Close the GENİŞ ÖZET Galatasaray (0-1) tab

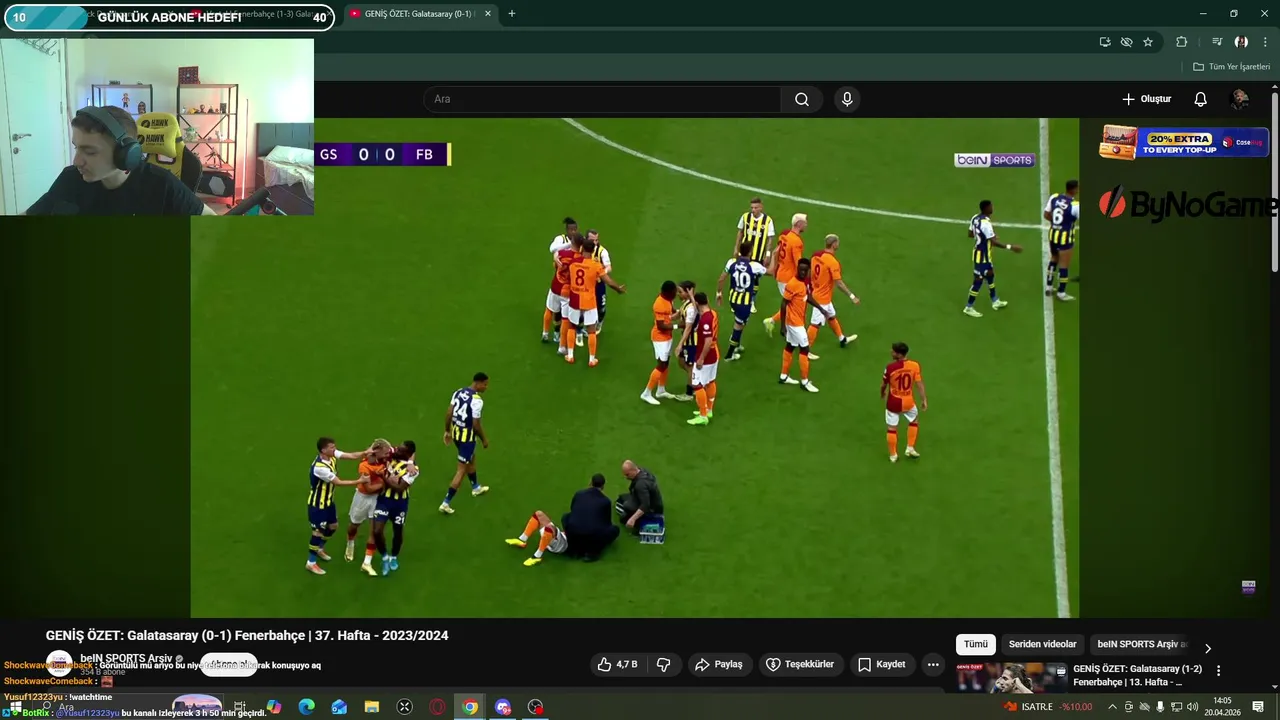pyautogui.click(x=488, y=14)
